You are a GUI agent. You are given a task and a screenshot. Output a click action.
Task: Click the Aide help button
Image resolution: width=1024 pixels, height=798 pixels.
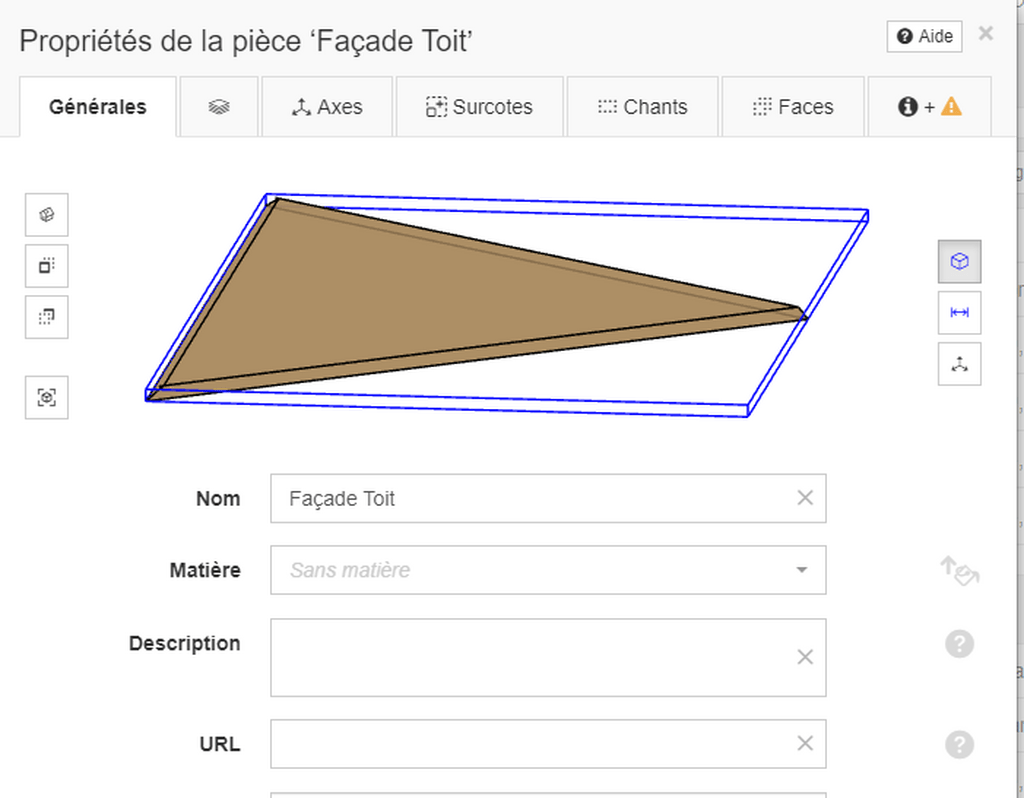[924, 37]
